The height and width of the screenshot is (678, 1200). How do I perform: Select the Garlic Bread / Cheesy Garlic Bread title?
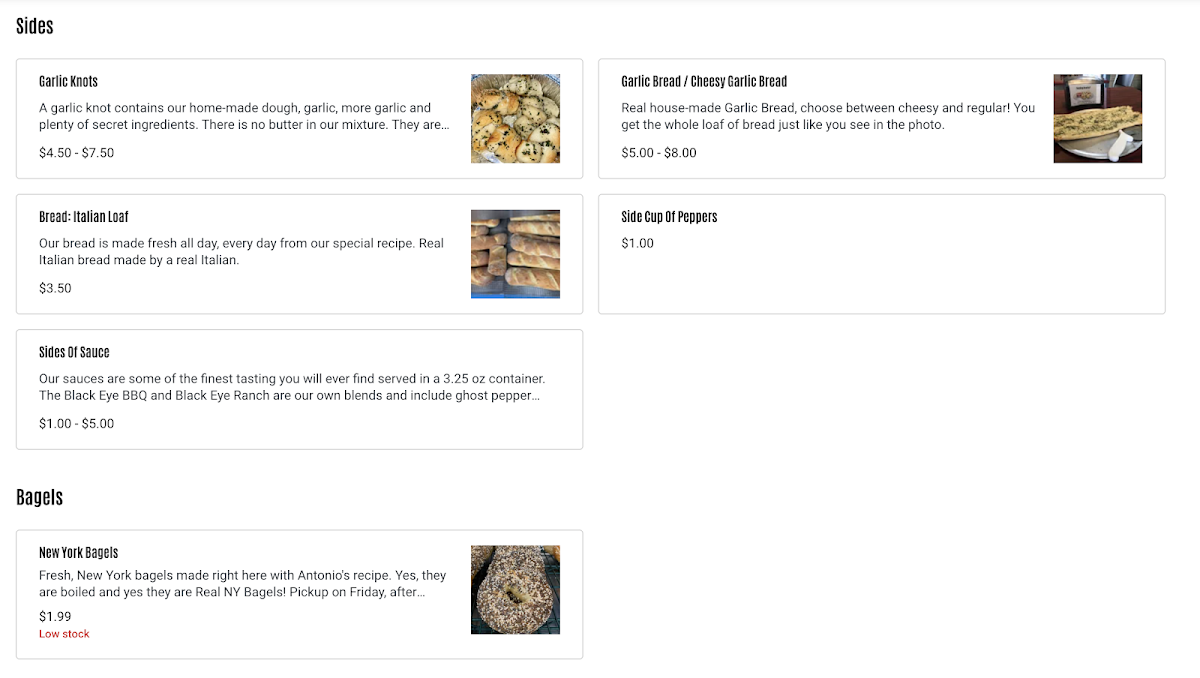(x=703, y=81)
